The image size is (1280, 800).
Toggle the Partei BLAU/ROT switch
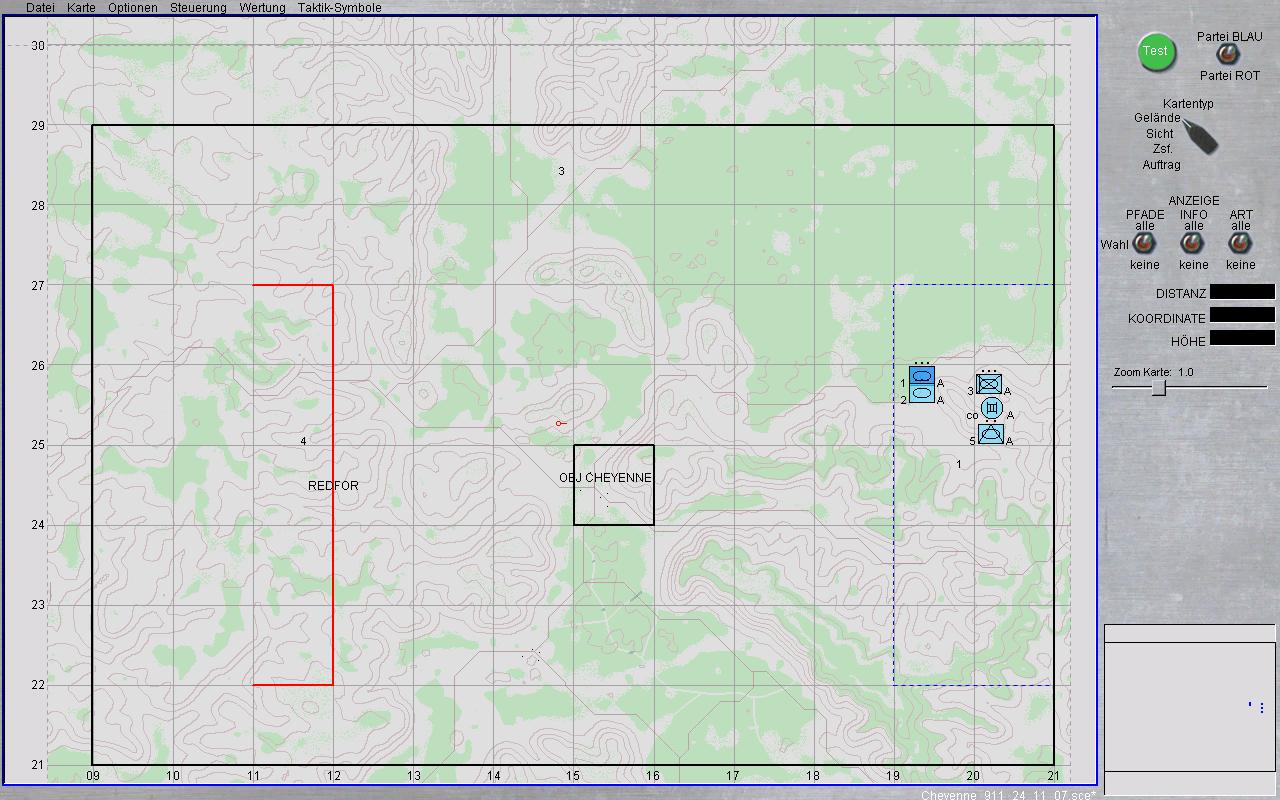1224,55
